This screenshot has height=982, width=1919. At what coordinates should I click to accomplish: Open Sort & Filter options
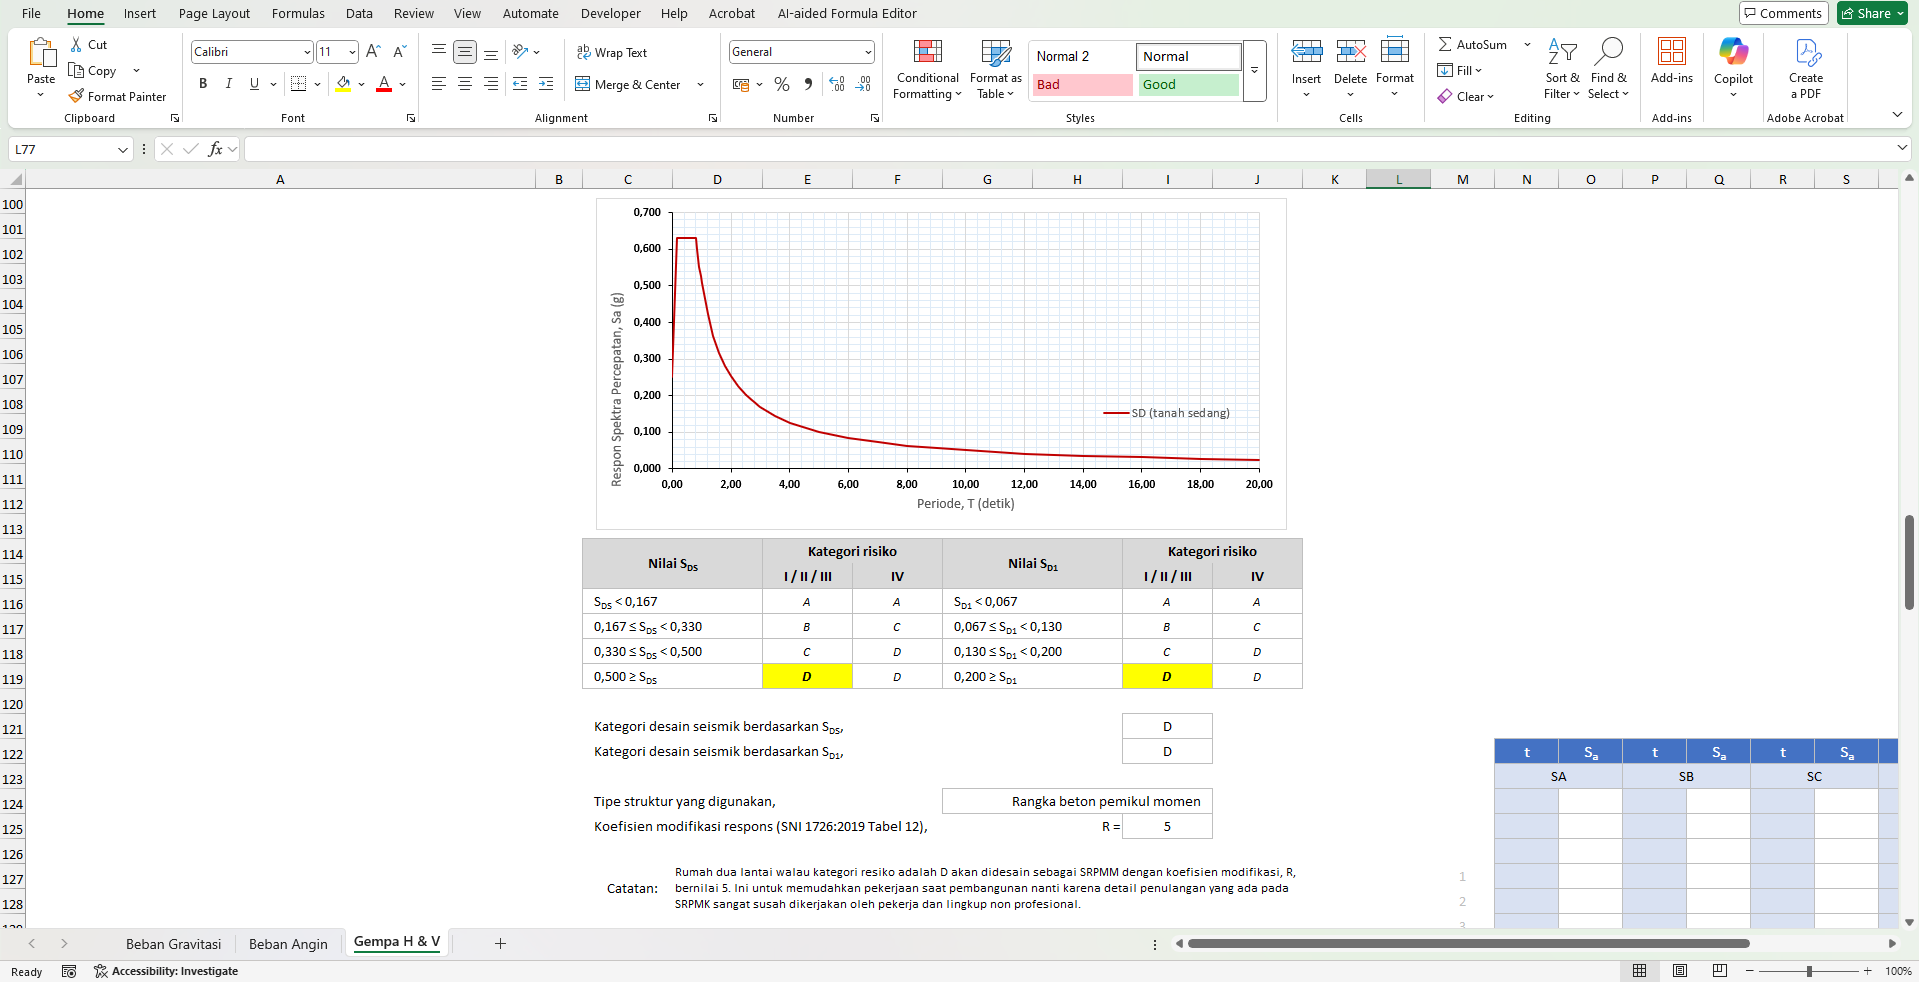[x=1562, y=70]
